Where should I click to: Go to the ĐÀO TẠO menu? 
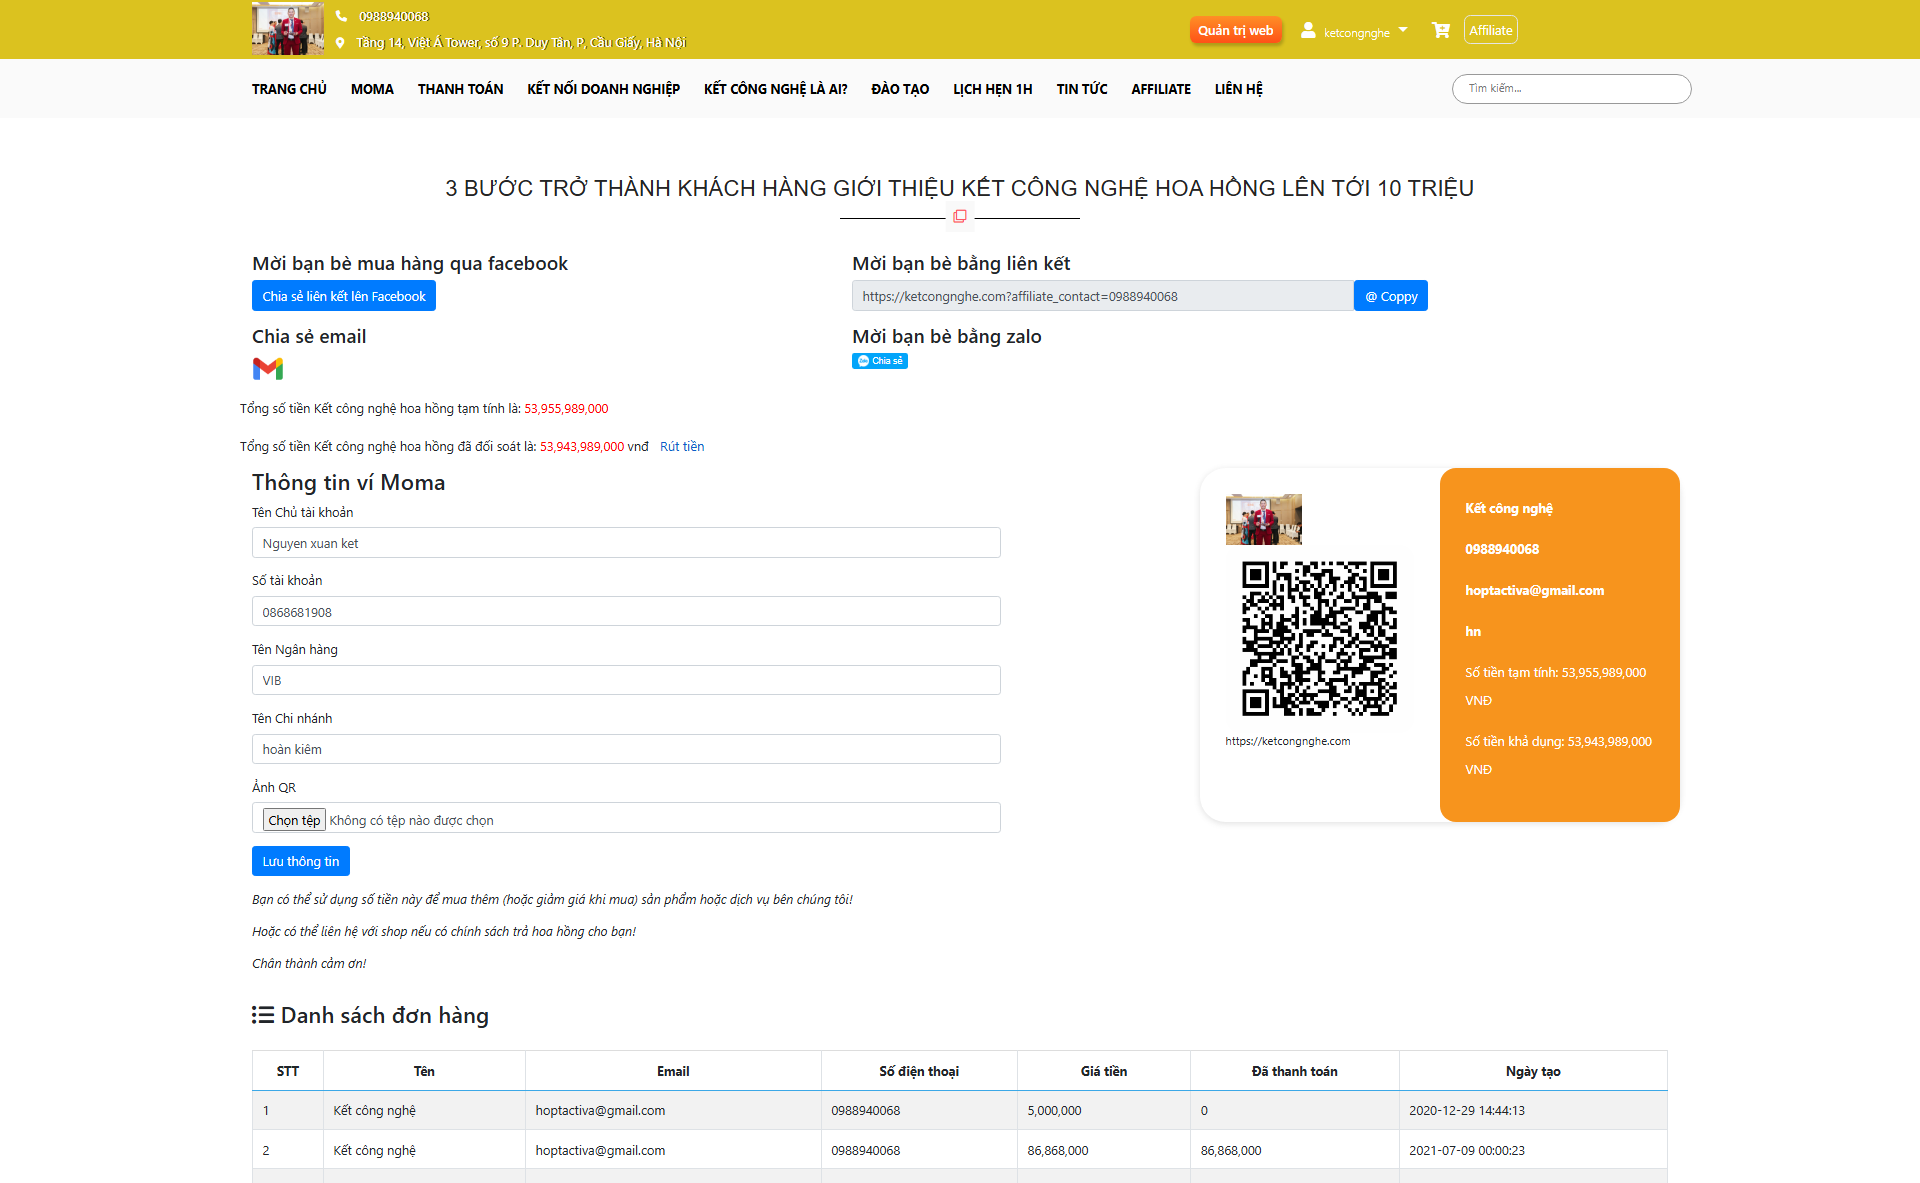(900, 89)
